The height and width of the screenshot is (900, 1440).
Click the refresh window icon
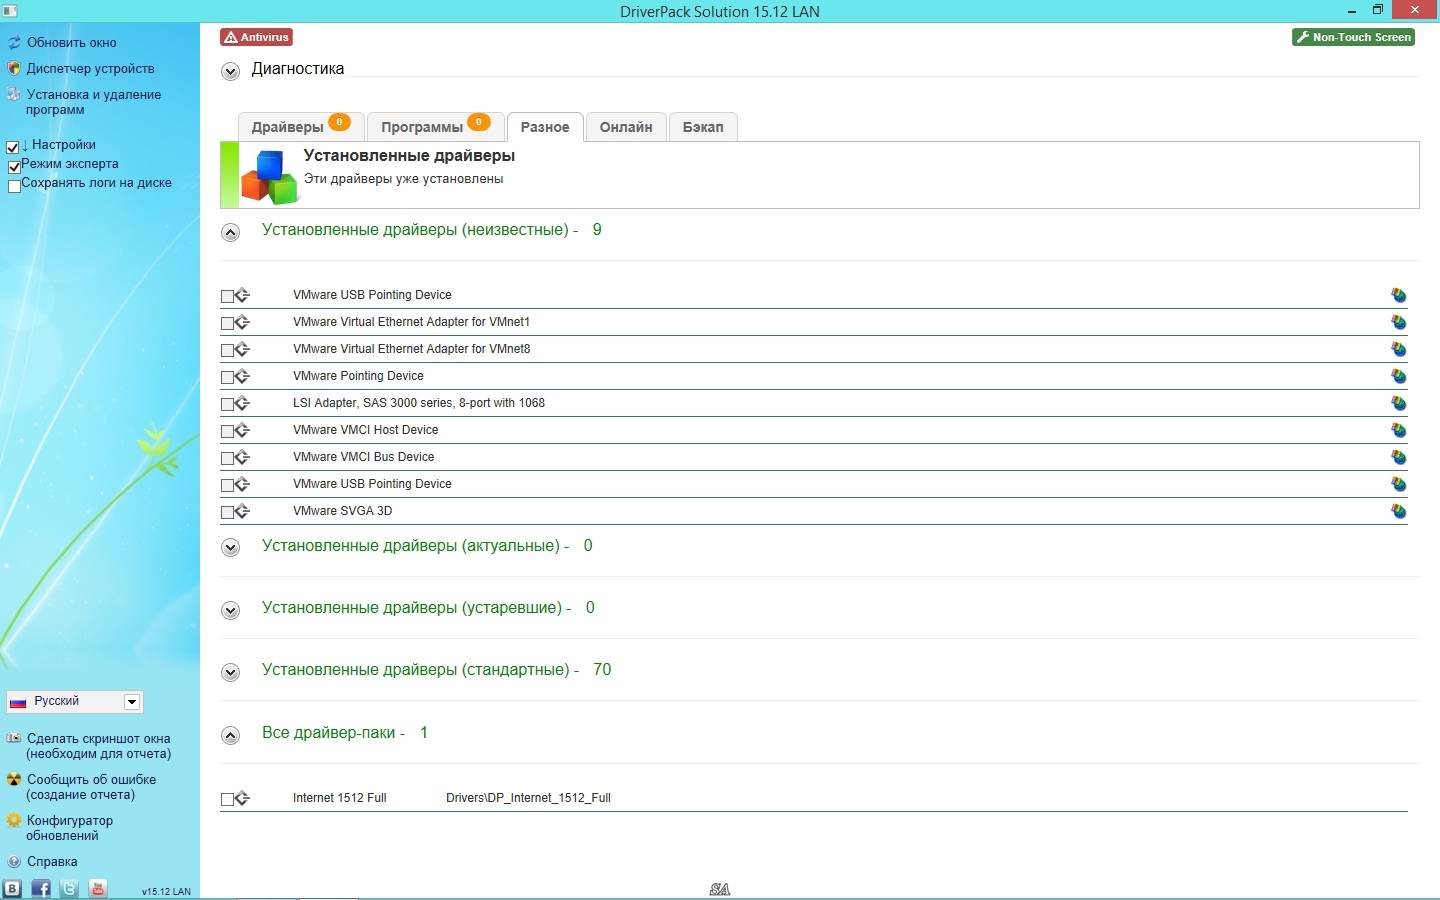(14, 43)
